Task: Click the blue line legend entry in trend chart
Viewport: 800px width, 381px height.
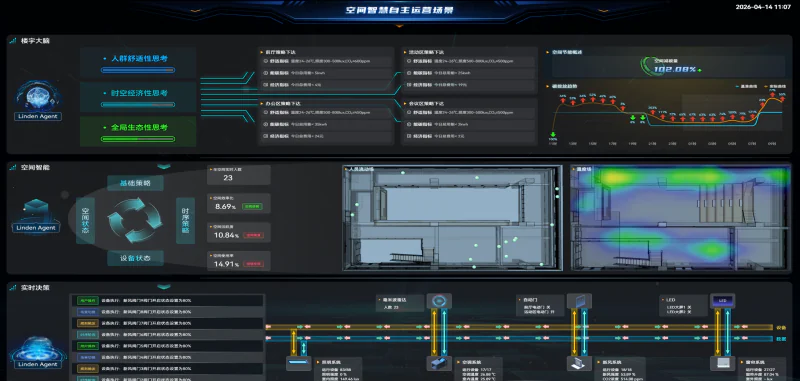Action: click(x=747, y=87)
